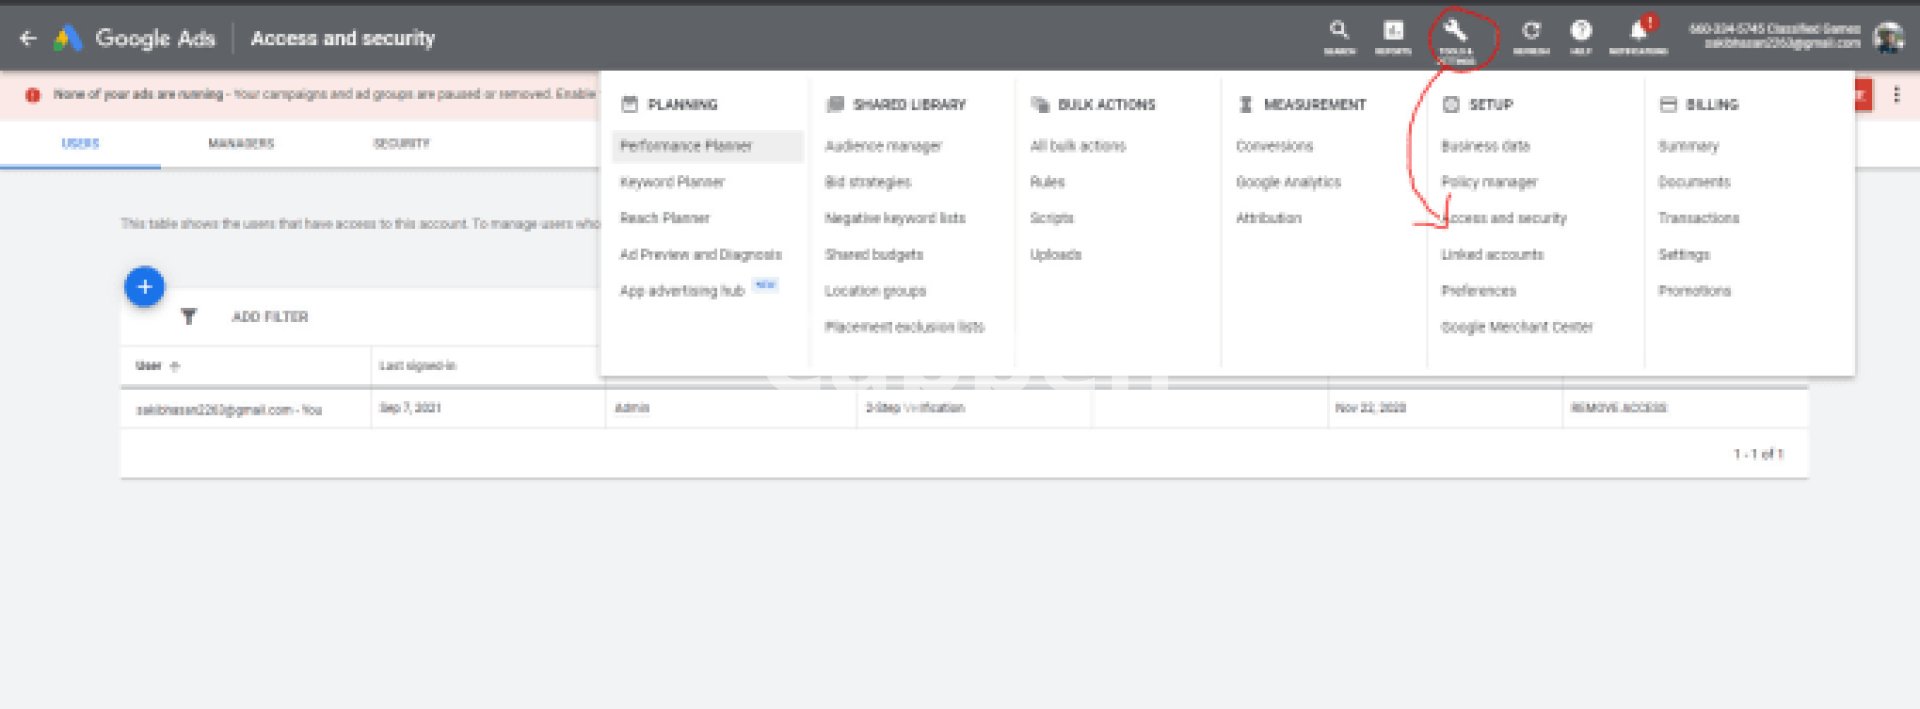Click the Refresh icon
The height and width of the screenshot is (709, 1920).
[1531, 32]
